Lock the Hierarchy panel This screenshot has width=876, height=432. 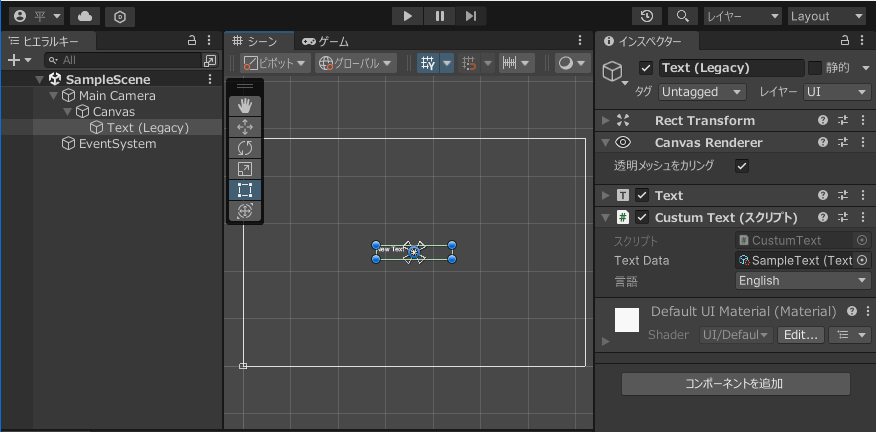(191, 40)
